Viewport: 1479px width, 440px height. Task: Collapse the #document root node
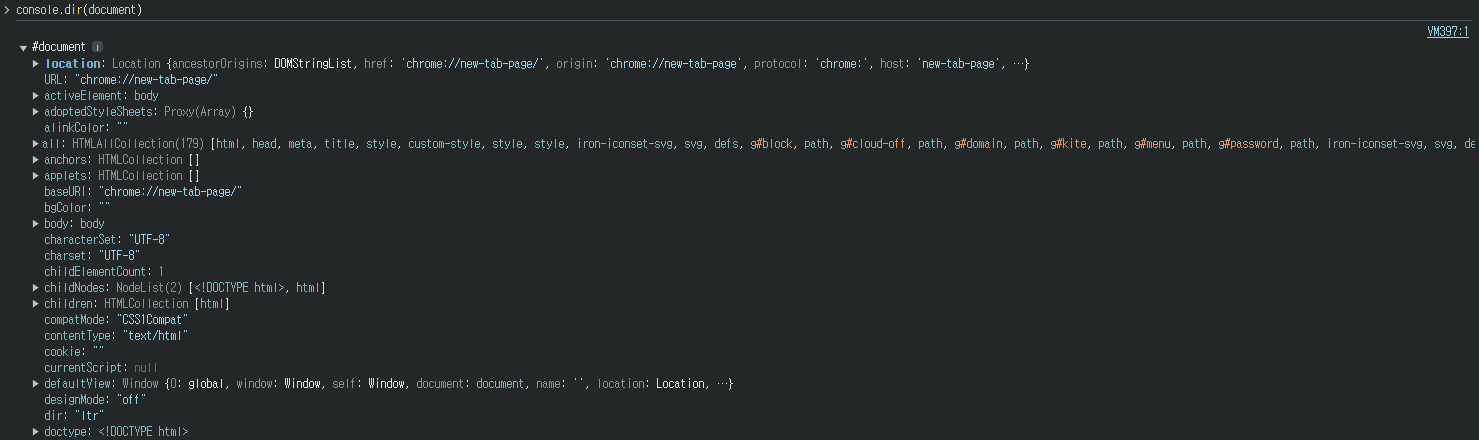[x=23, y=48]
